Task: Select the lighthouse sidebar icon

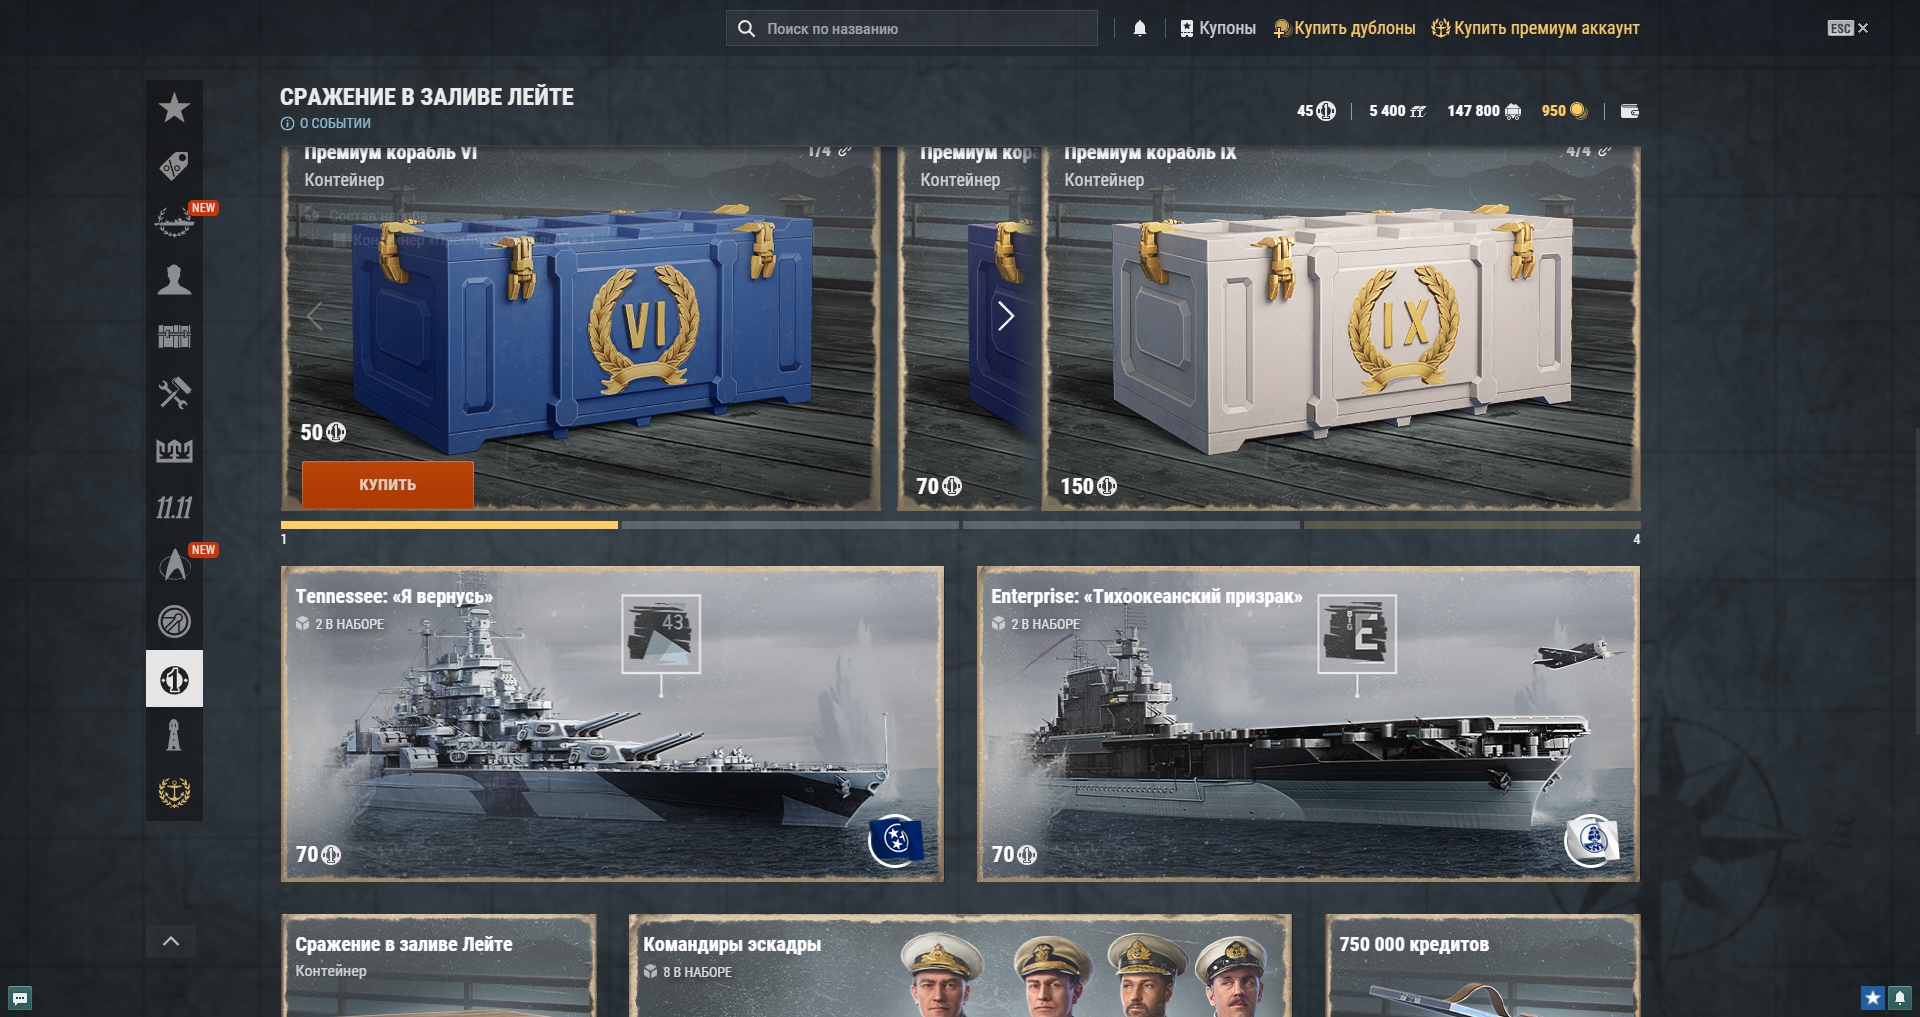Action: [x=174, y=735]
